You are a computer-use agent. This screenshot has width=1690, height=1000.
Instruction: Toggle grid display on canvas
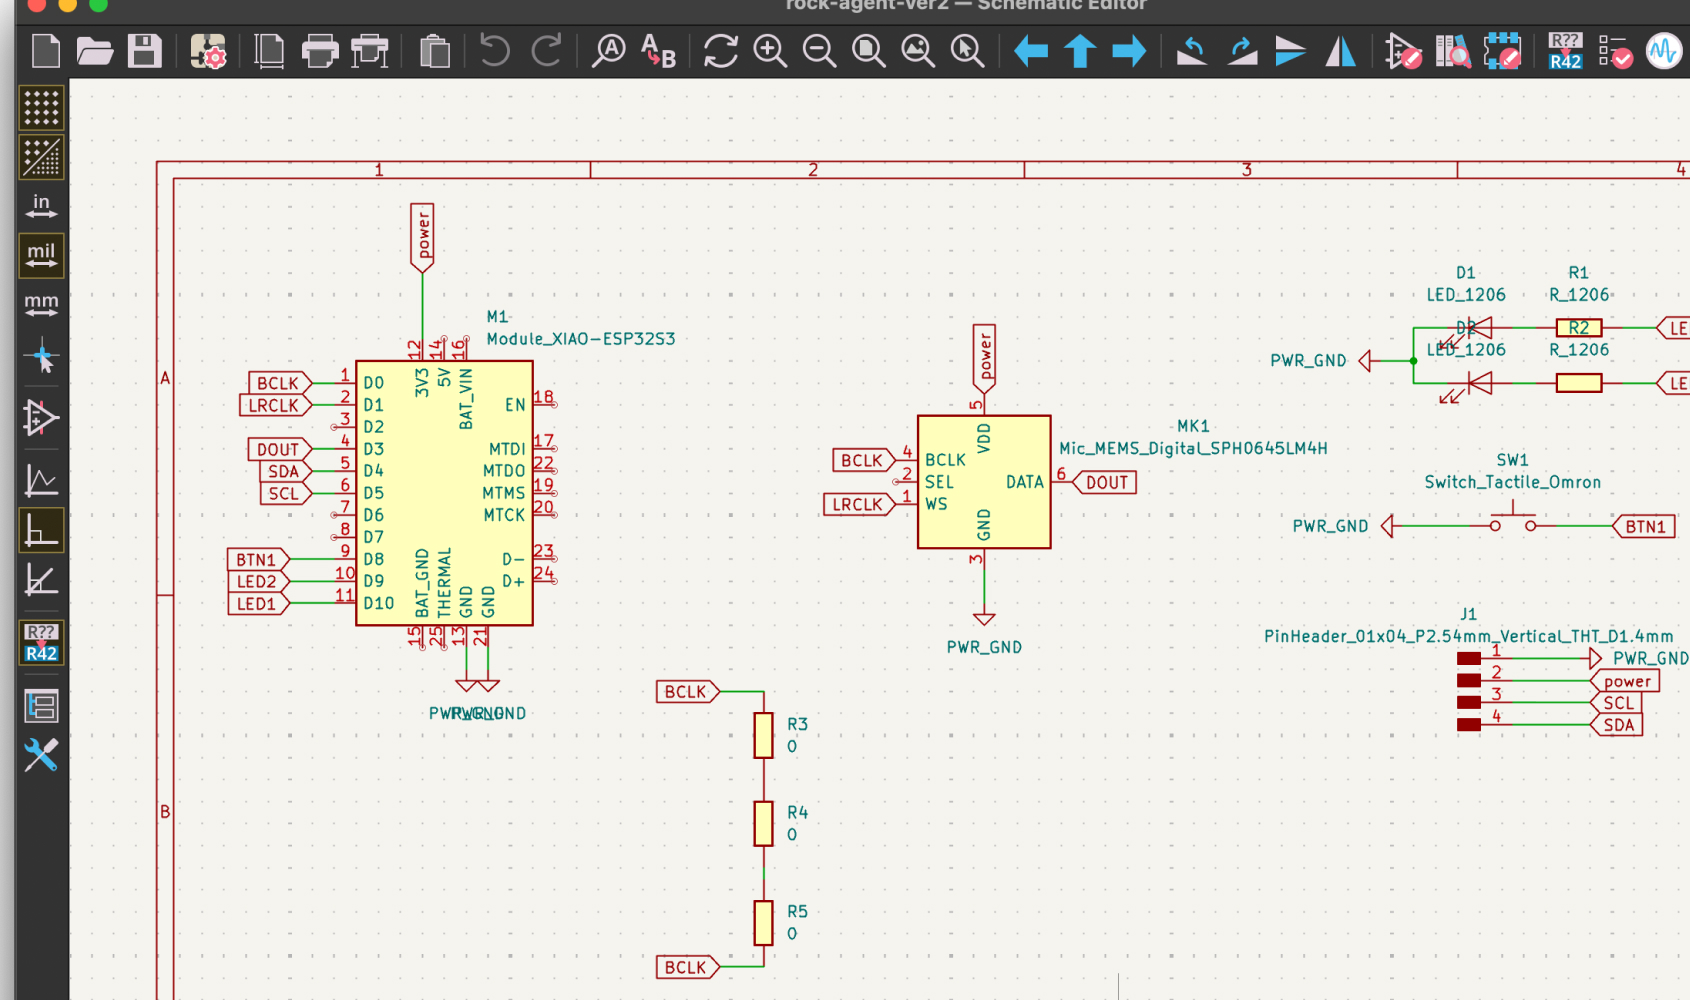pyautogui.click(x=41, y=108)
